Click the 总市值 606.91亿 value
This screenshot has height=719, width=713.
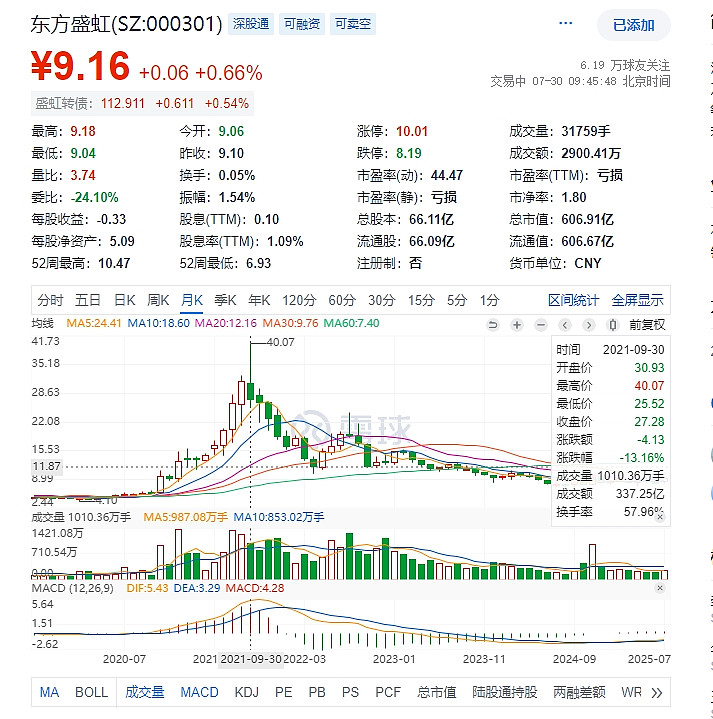[587, 220]
